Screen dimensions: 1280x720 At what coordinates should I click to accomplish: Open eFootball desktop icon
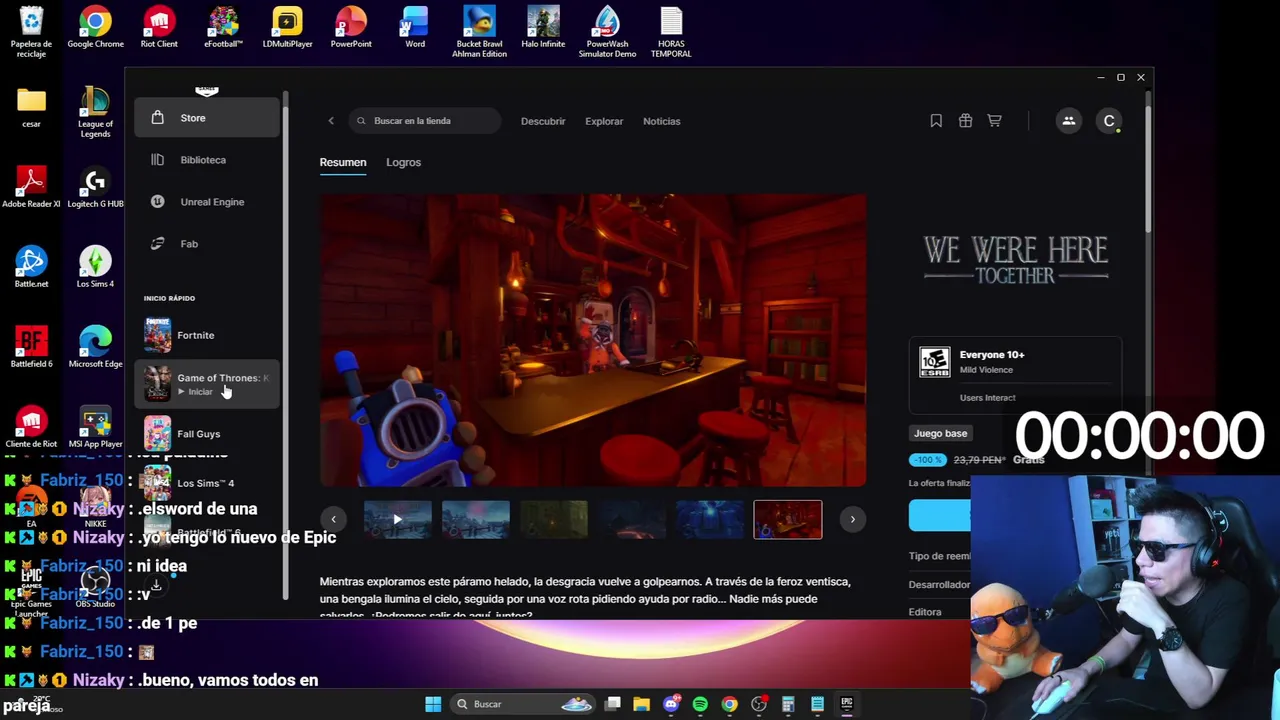click(223, 28)
